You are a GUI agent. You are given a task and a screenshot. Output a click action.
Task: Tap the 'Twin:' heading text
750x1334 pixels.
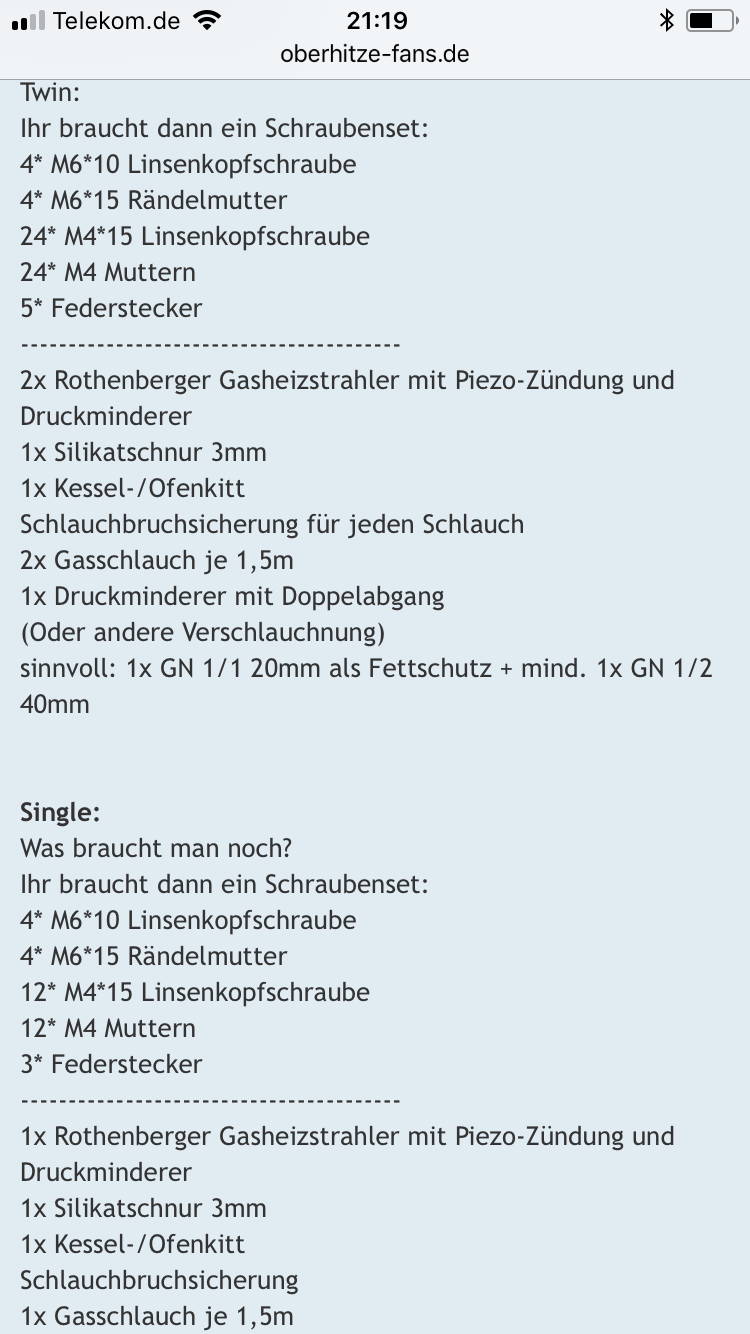(x=50, y=93)
